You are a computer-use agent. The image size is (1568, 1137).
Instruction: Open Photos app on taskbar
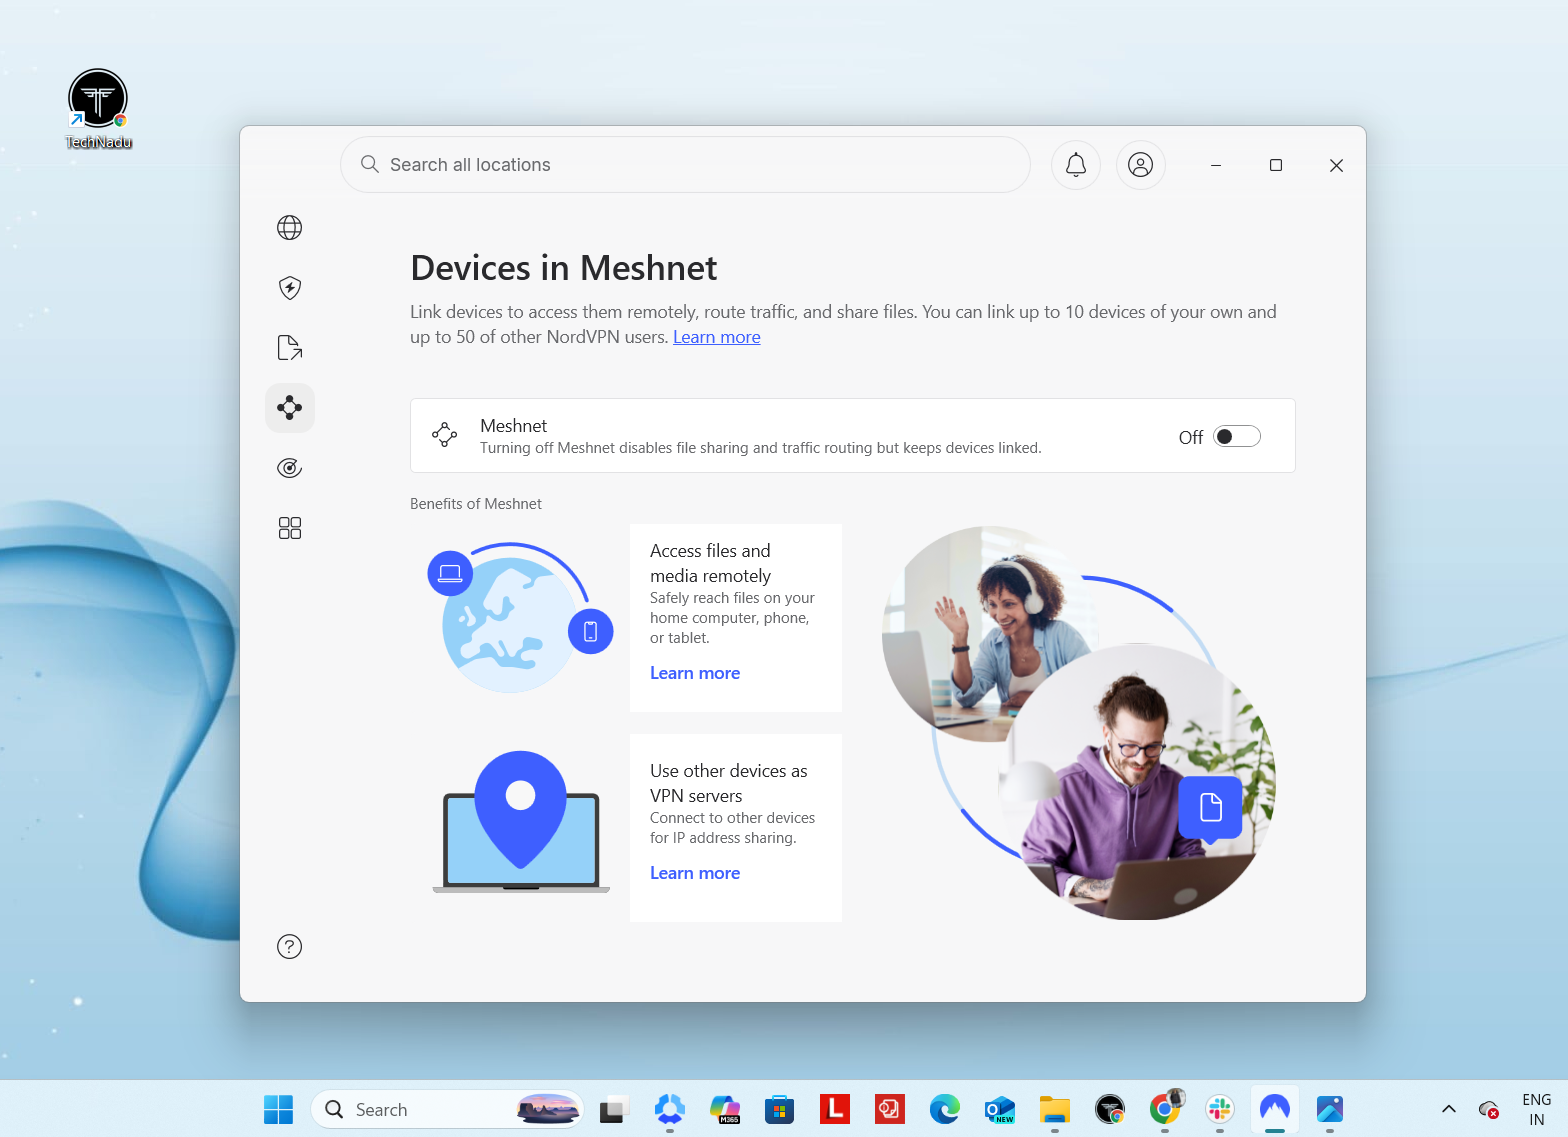coord(1330,1109)
